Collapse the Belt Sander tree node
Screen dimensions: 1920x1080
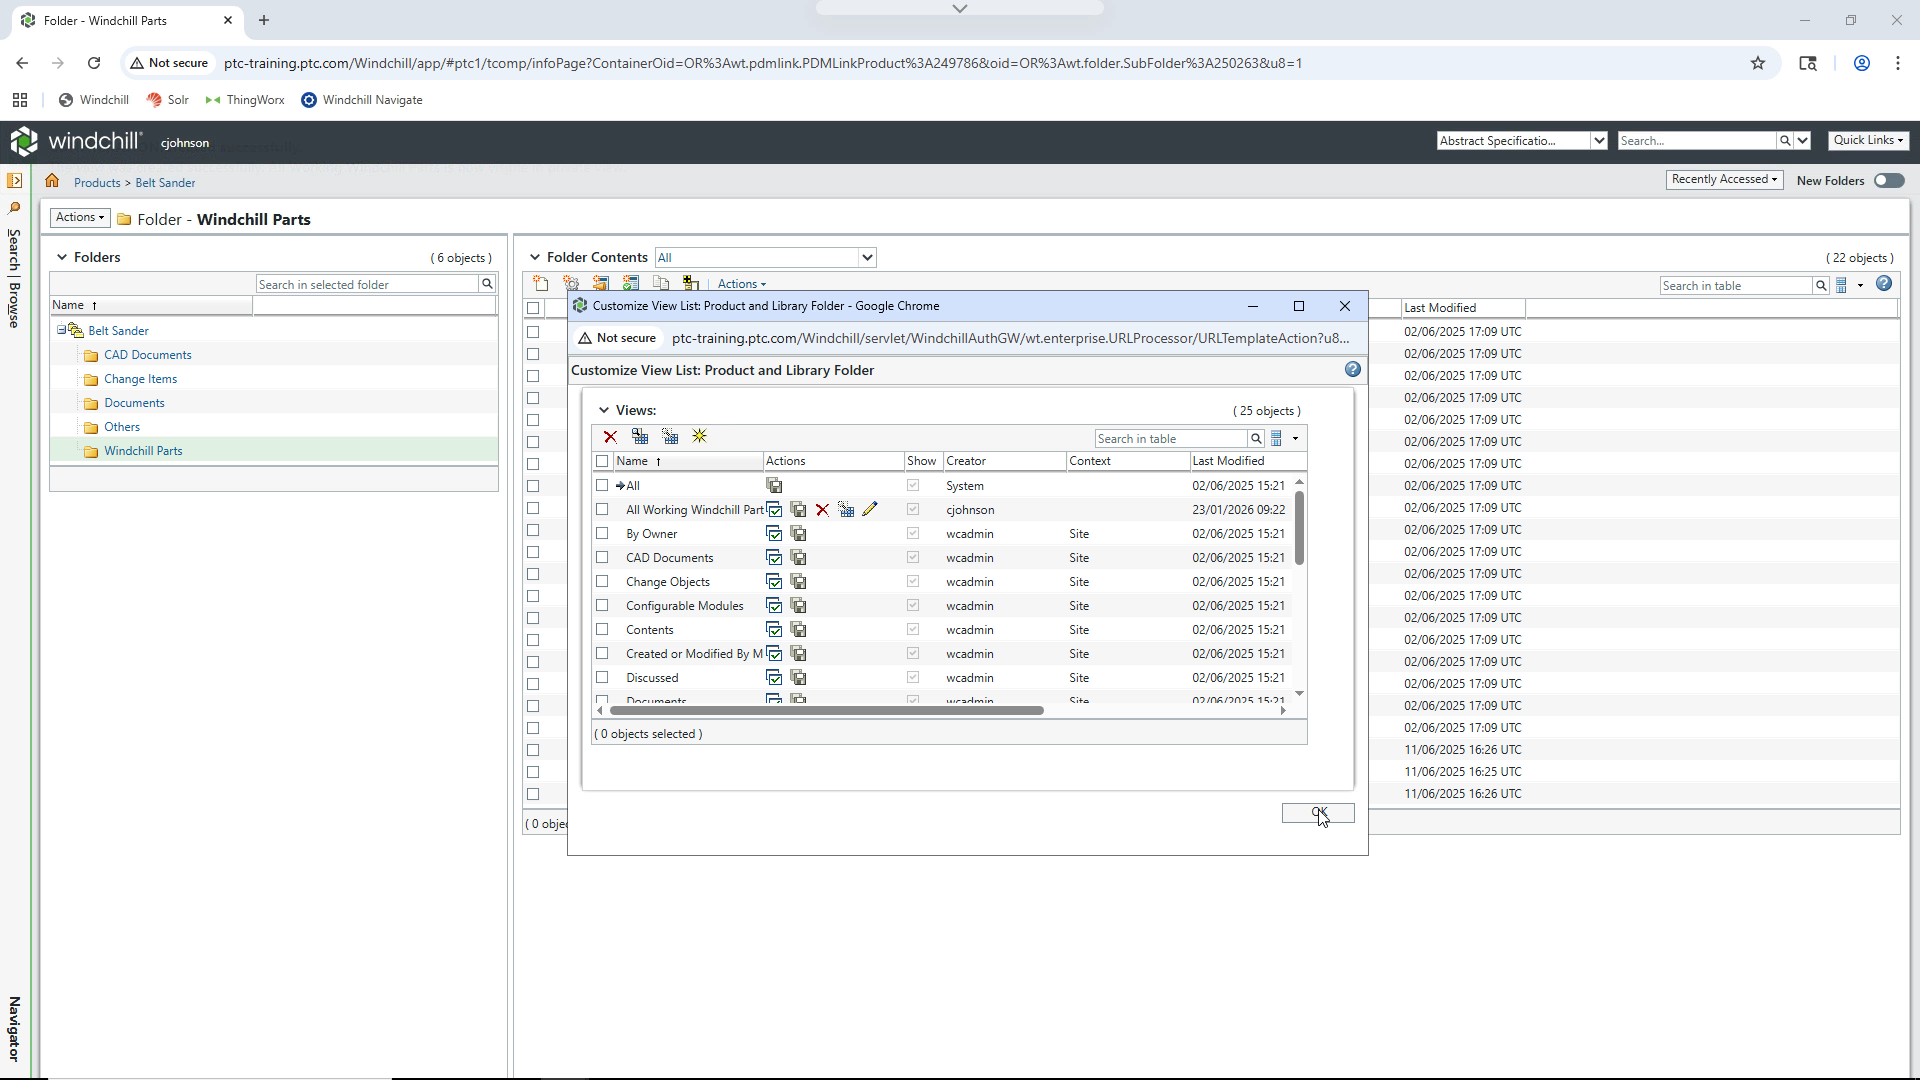[x=61, y=330]
